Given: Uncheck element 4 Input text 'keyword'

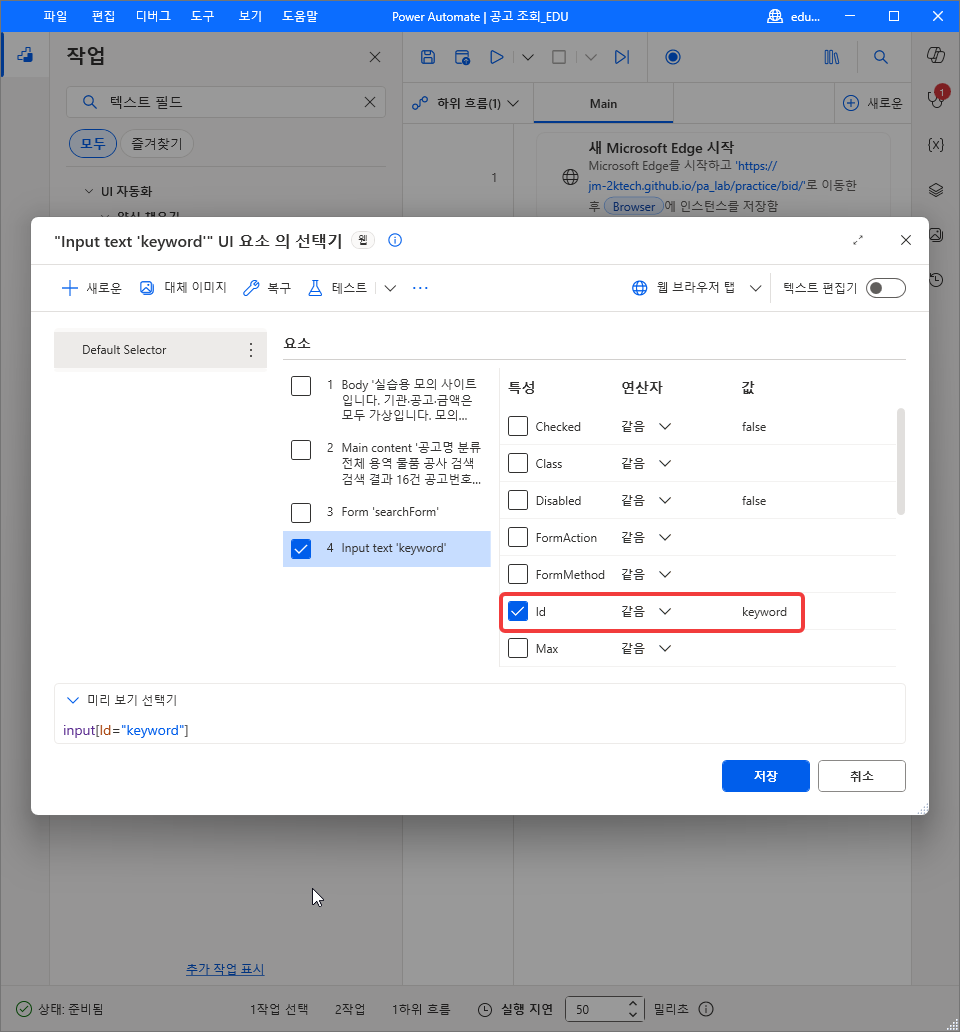Looking at the screenshot, I should pyautogui.click(x=301, y=549).
